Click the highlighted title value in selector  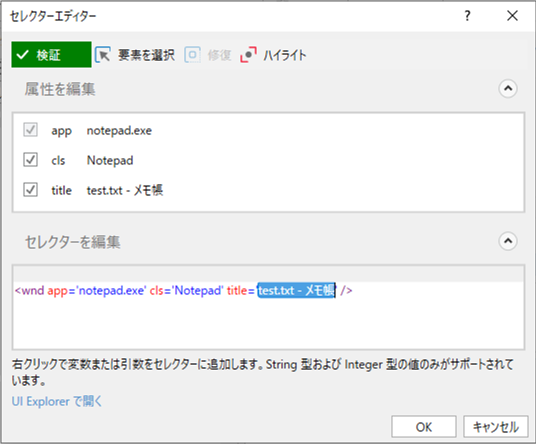296,291
